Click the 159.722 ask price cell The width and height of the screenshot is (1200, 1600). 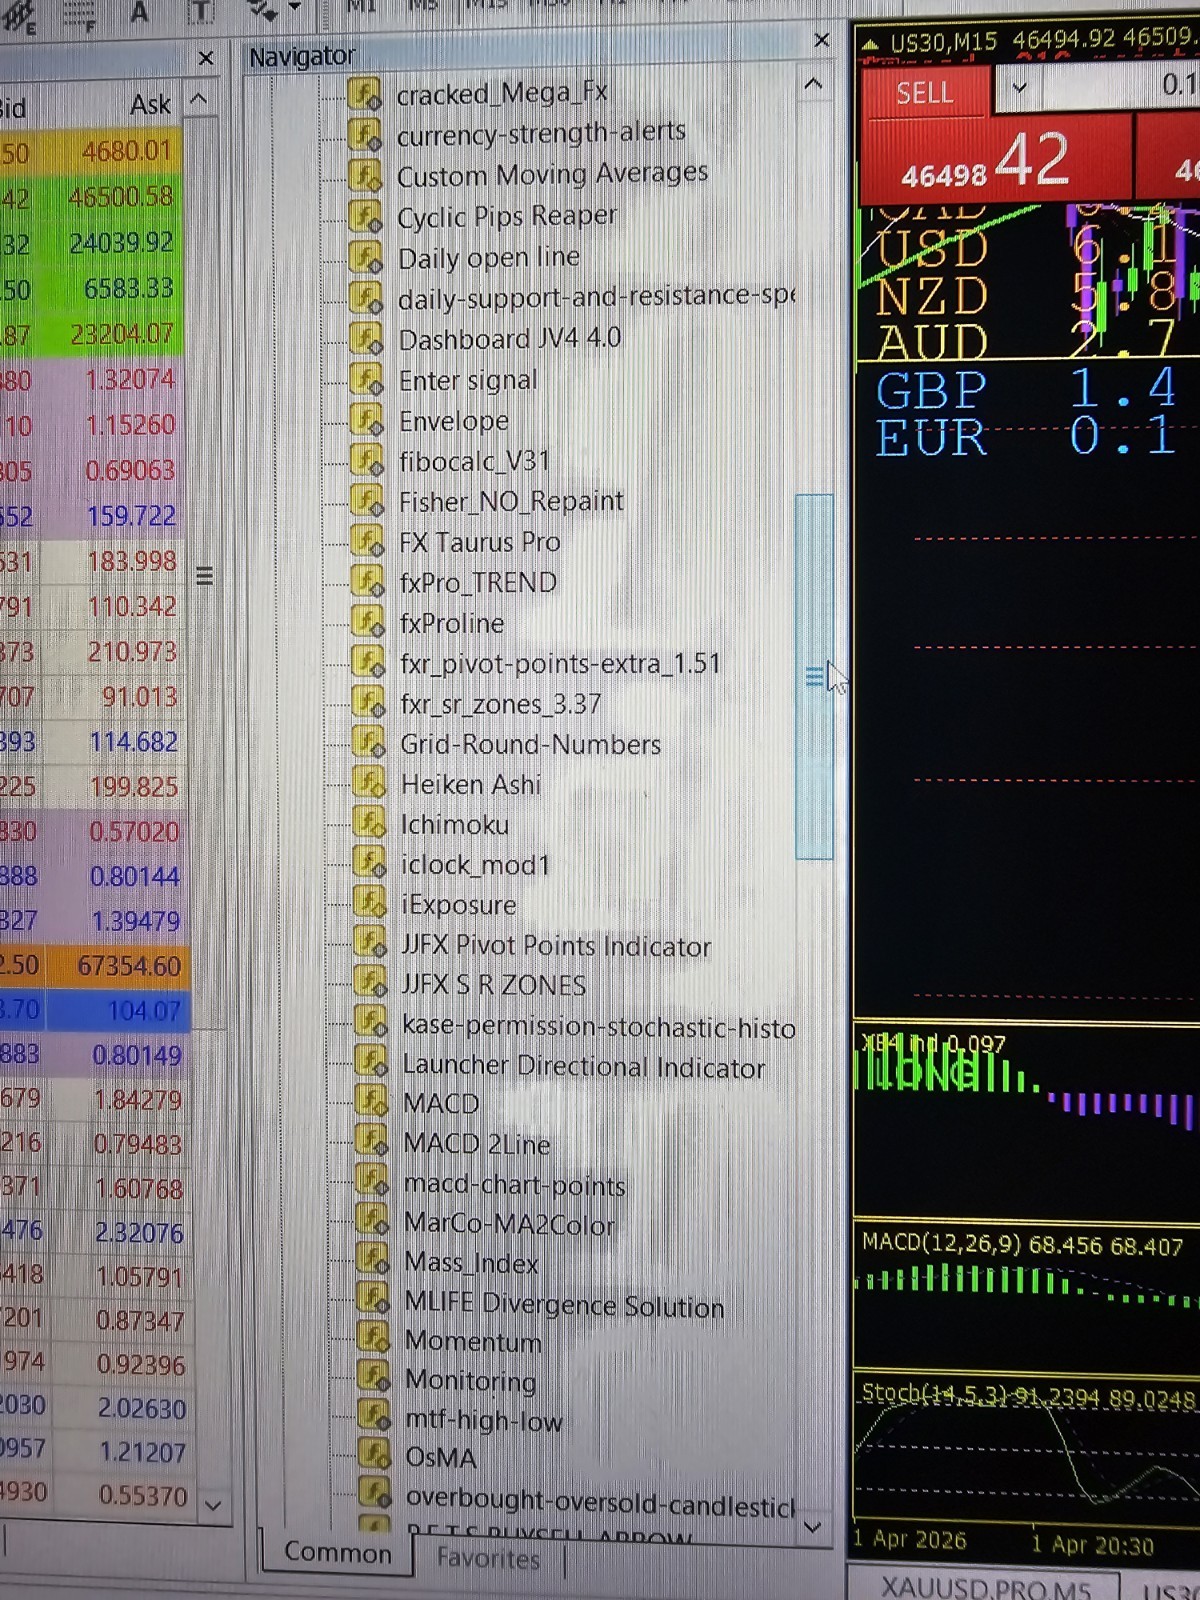131,516
